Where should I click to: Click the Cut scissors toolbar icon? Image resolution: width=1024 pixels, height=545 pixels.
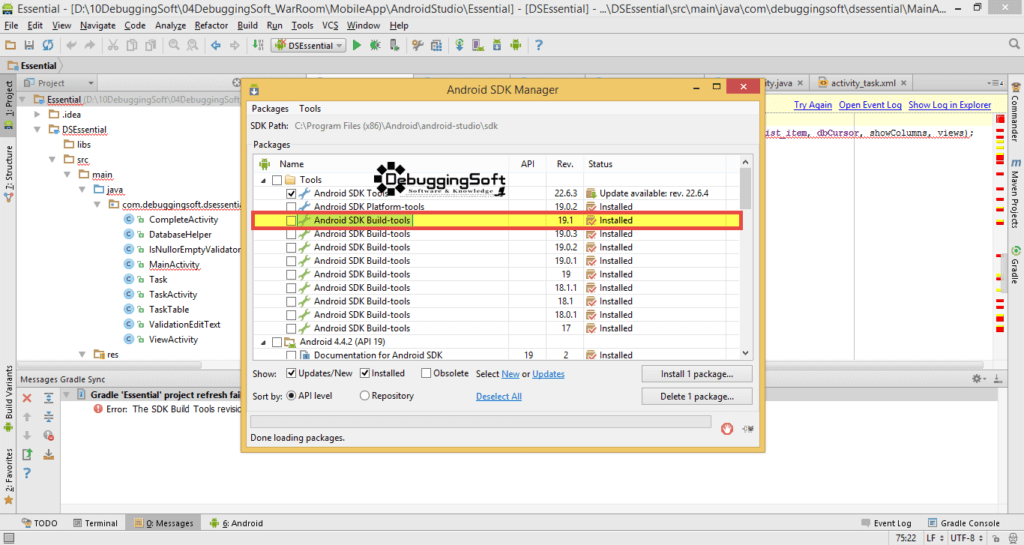(x=113, y=45)
